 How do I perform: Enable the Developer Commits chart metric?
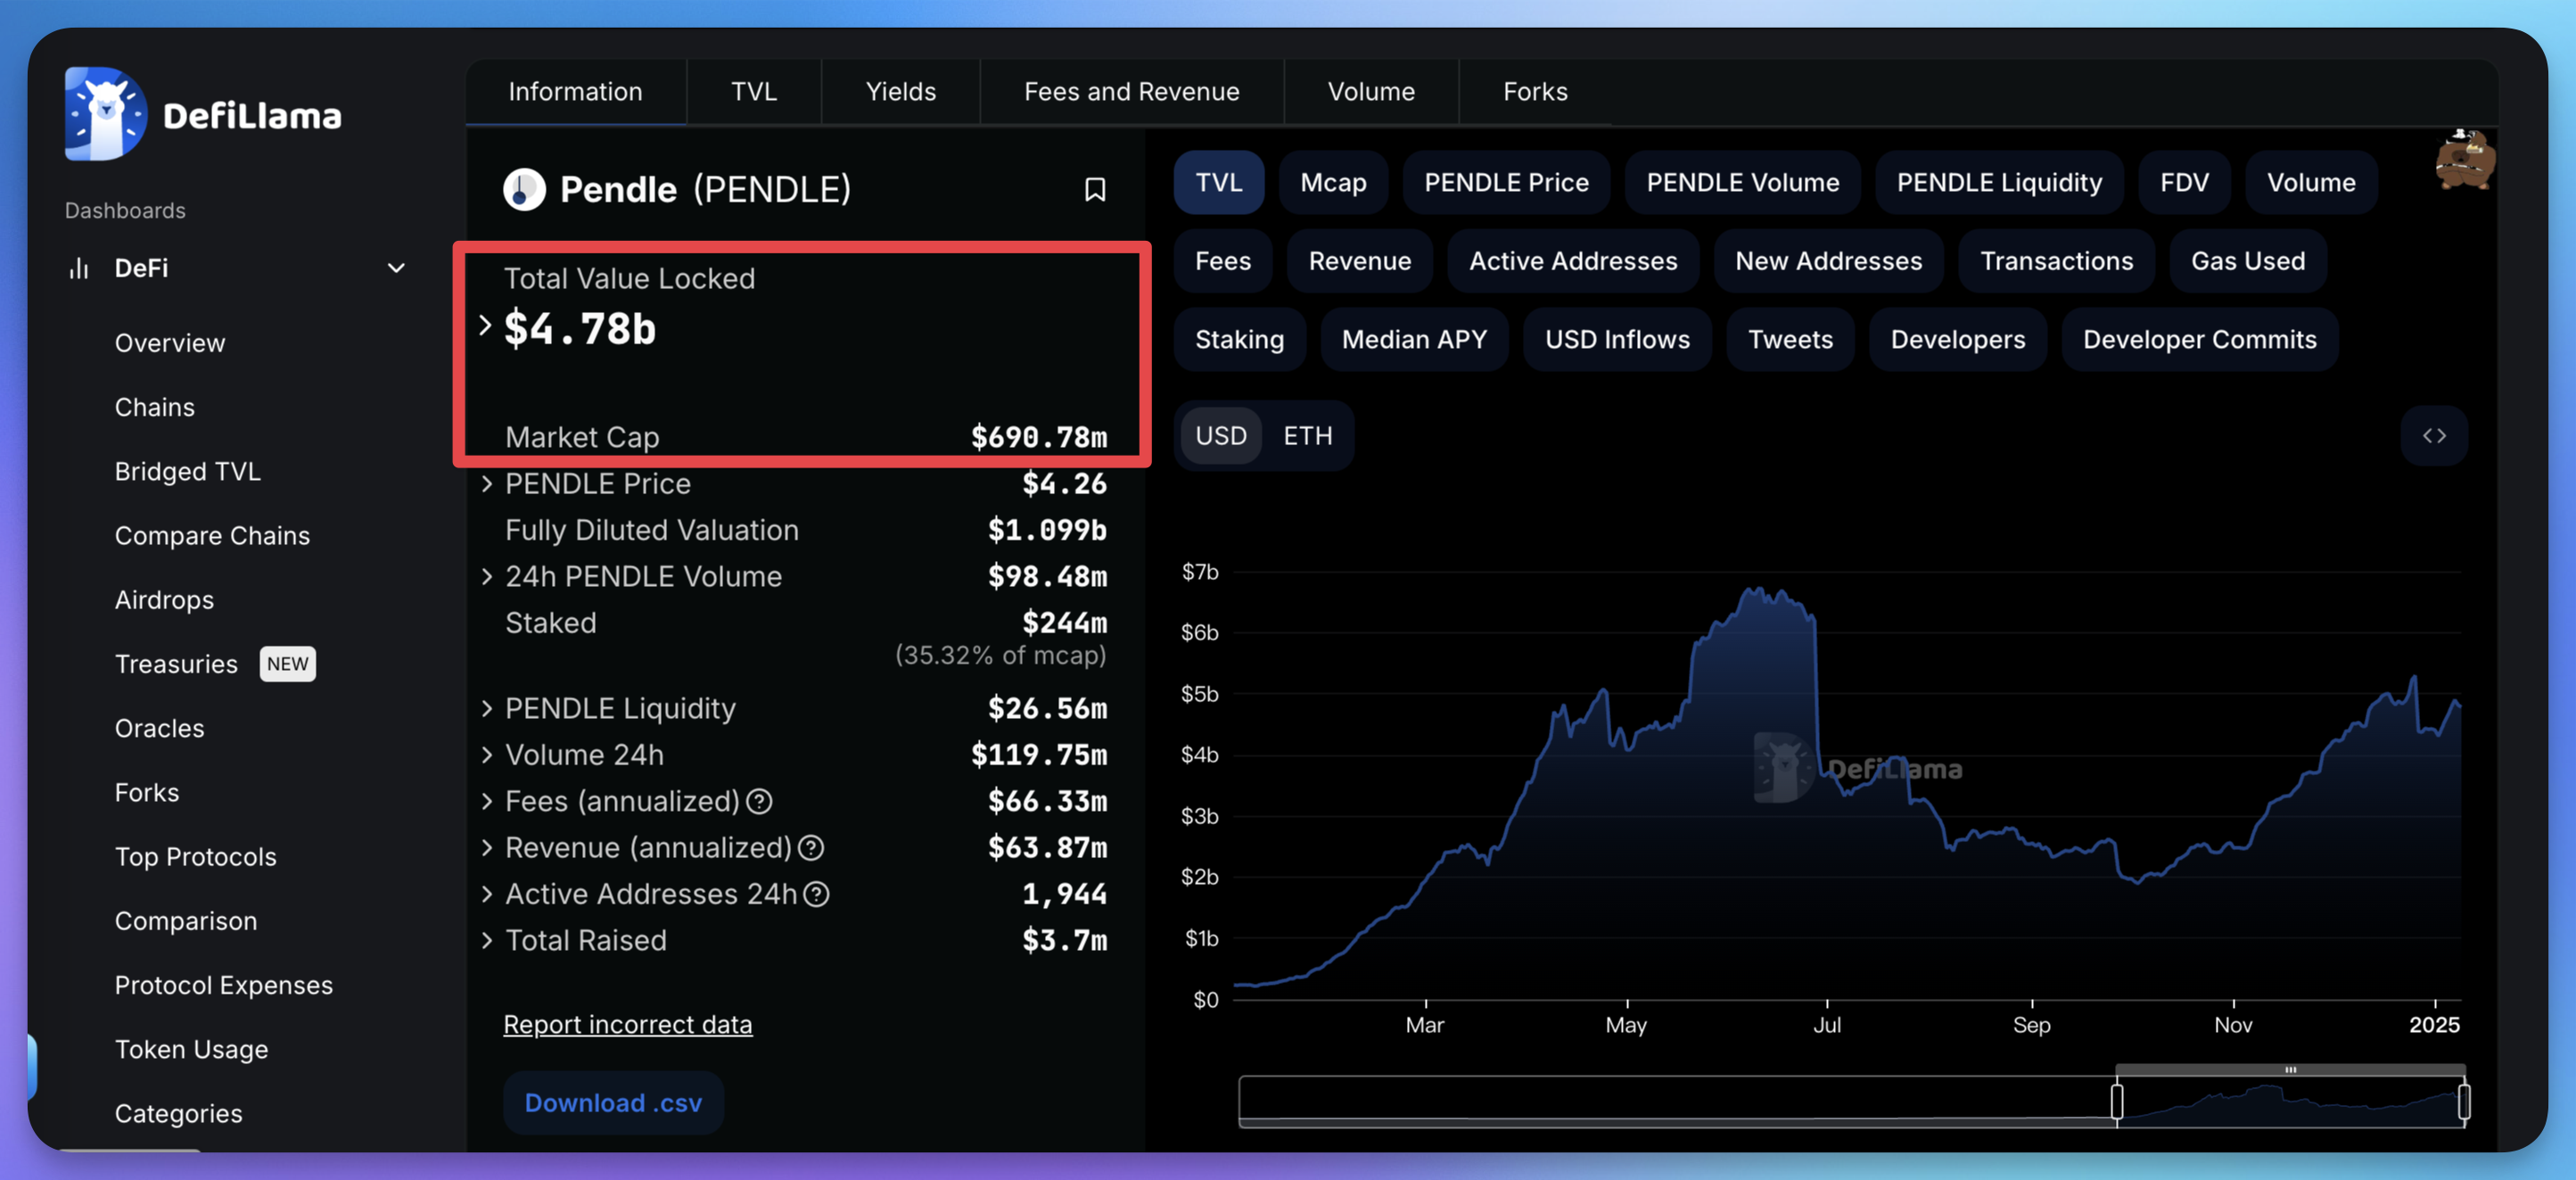coord(2199,340)
